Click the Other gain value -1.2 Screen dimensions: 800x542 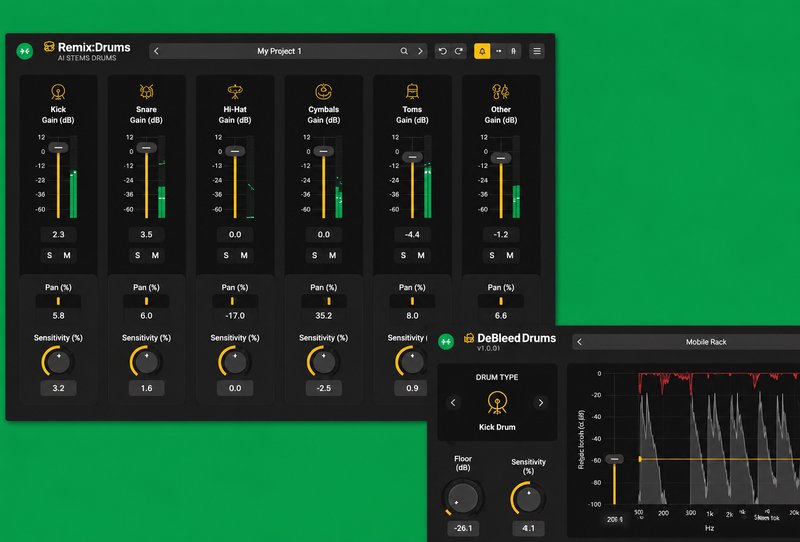pyautogui.click(x=501, y=234)
